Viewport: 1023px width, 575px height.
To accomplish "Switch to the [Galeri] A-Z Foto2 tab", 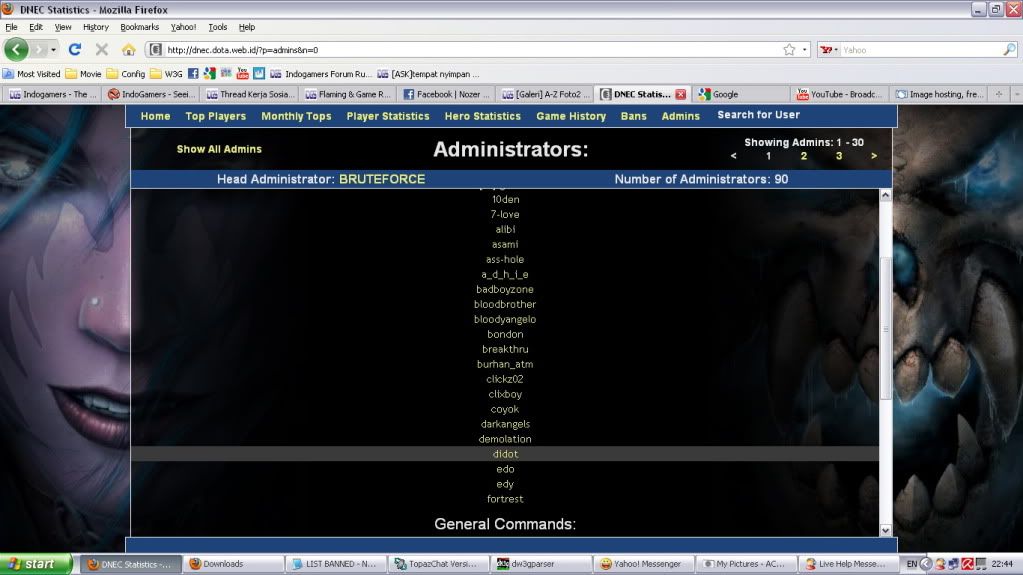I will click(x=545, y=94).
